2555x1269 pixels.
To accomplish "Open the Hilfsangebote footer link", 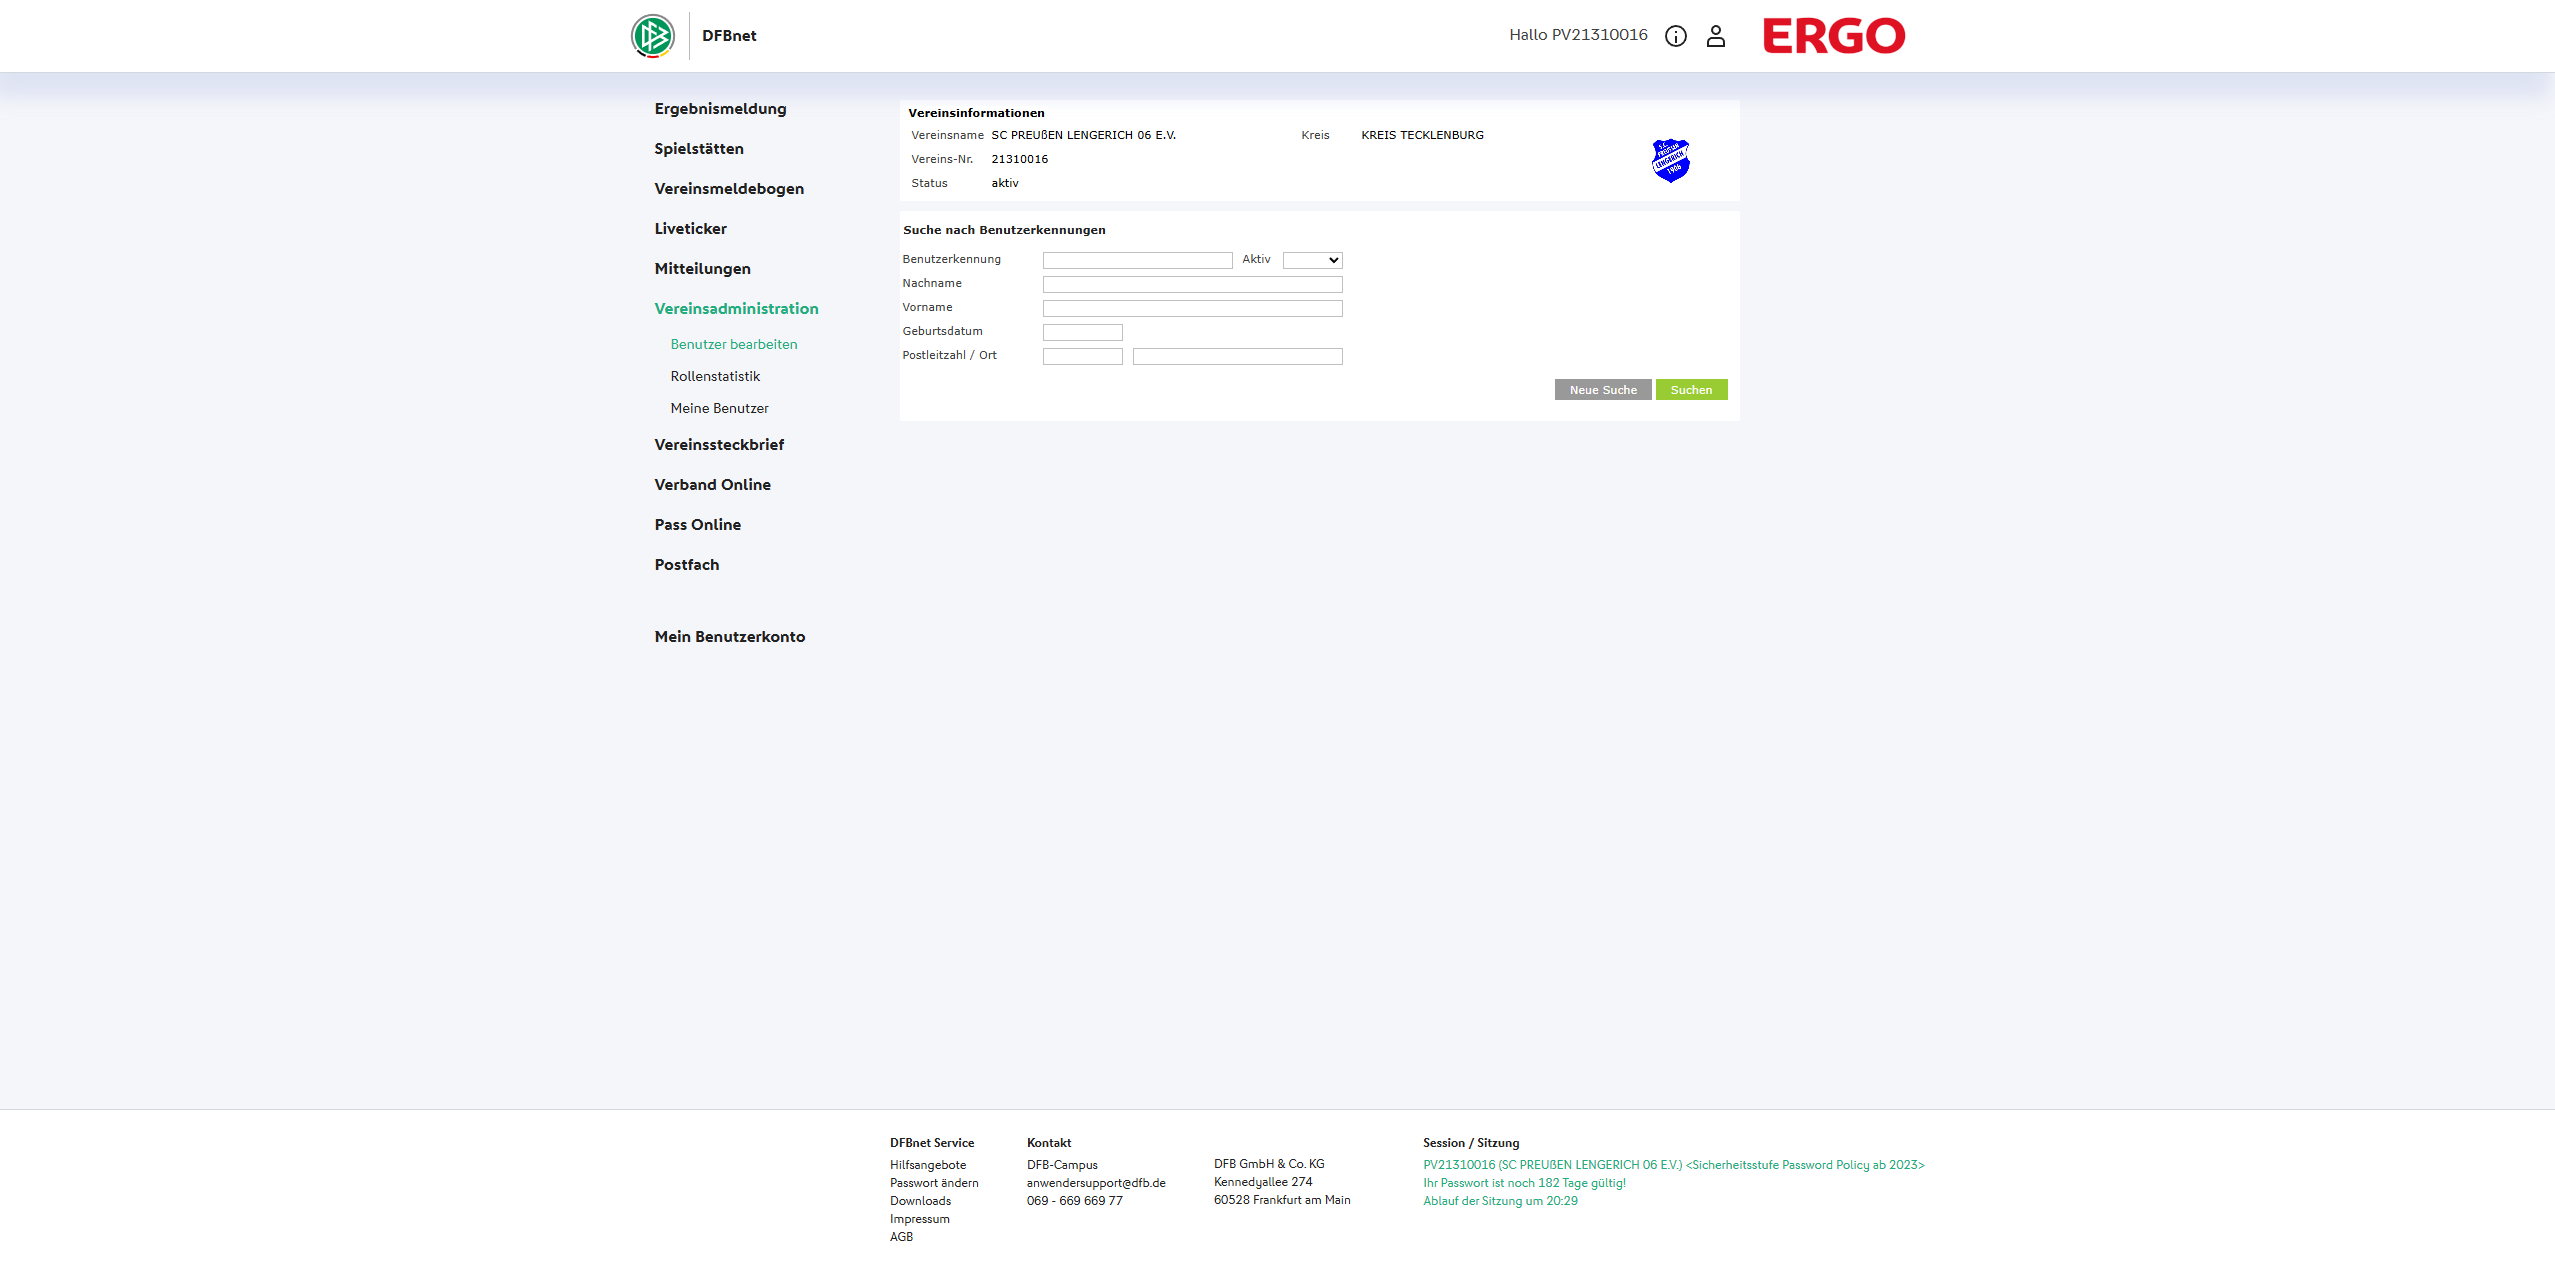I will pyautogui.click(x=927, y=1165).
